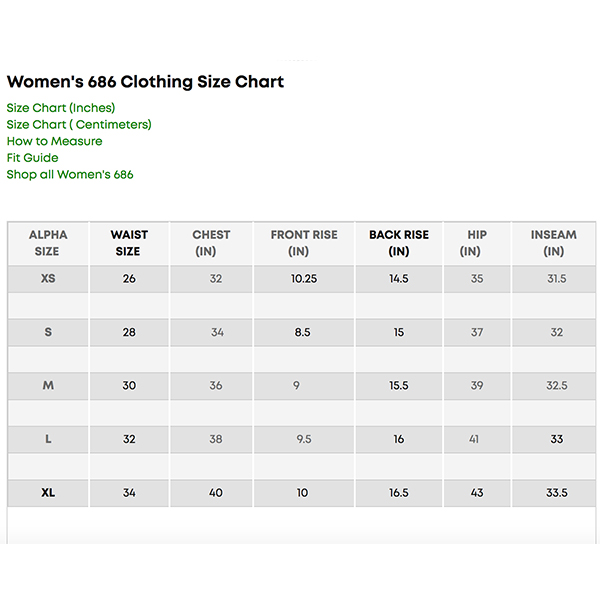Select the Hip (IN) column header

coord(477,243)
